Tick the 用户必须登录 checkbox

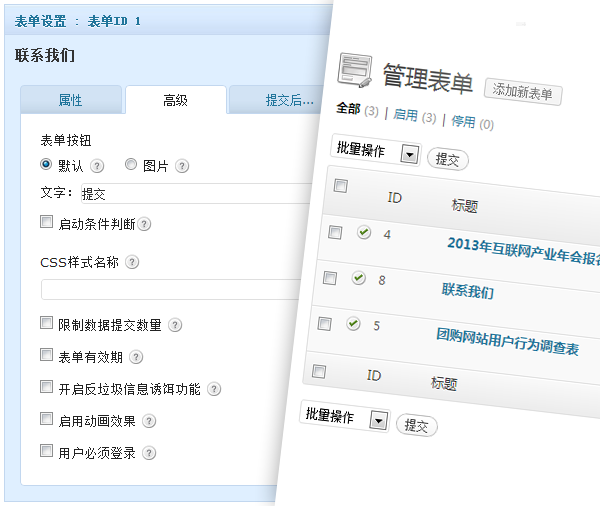click(x=46, y=451)
